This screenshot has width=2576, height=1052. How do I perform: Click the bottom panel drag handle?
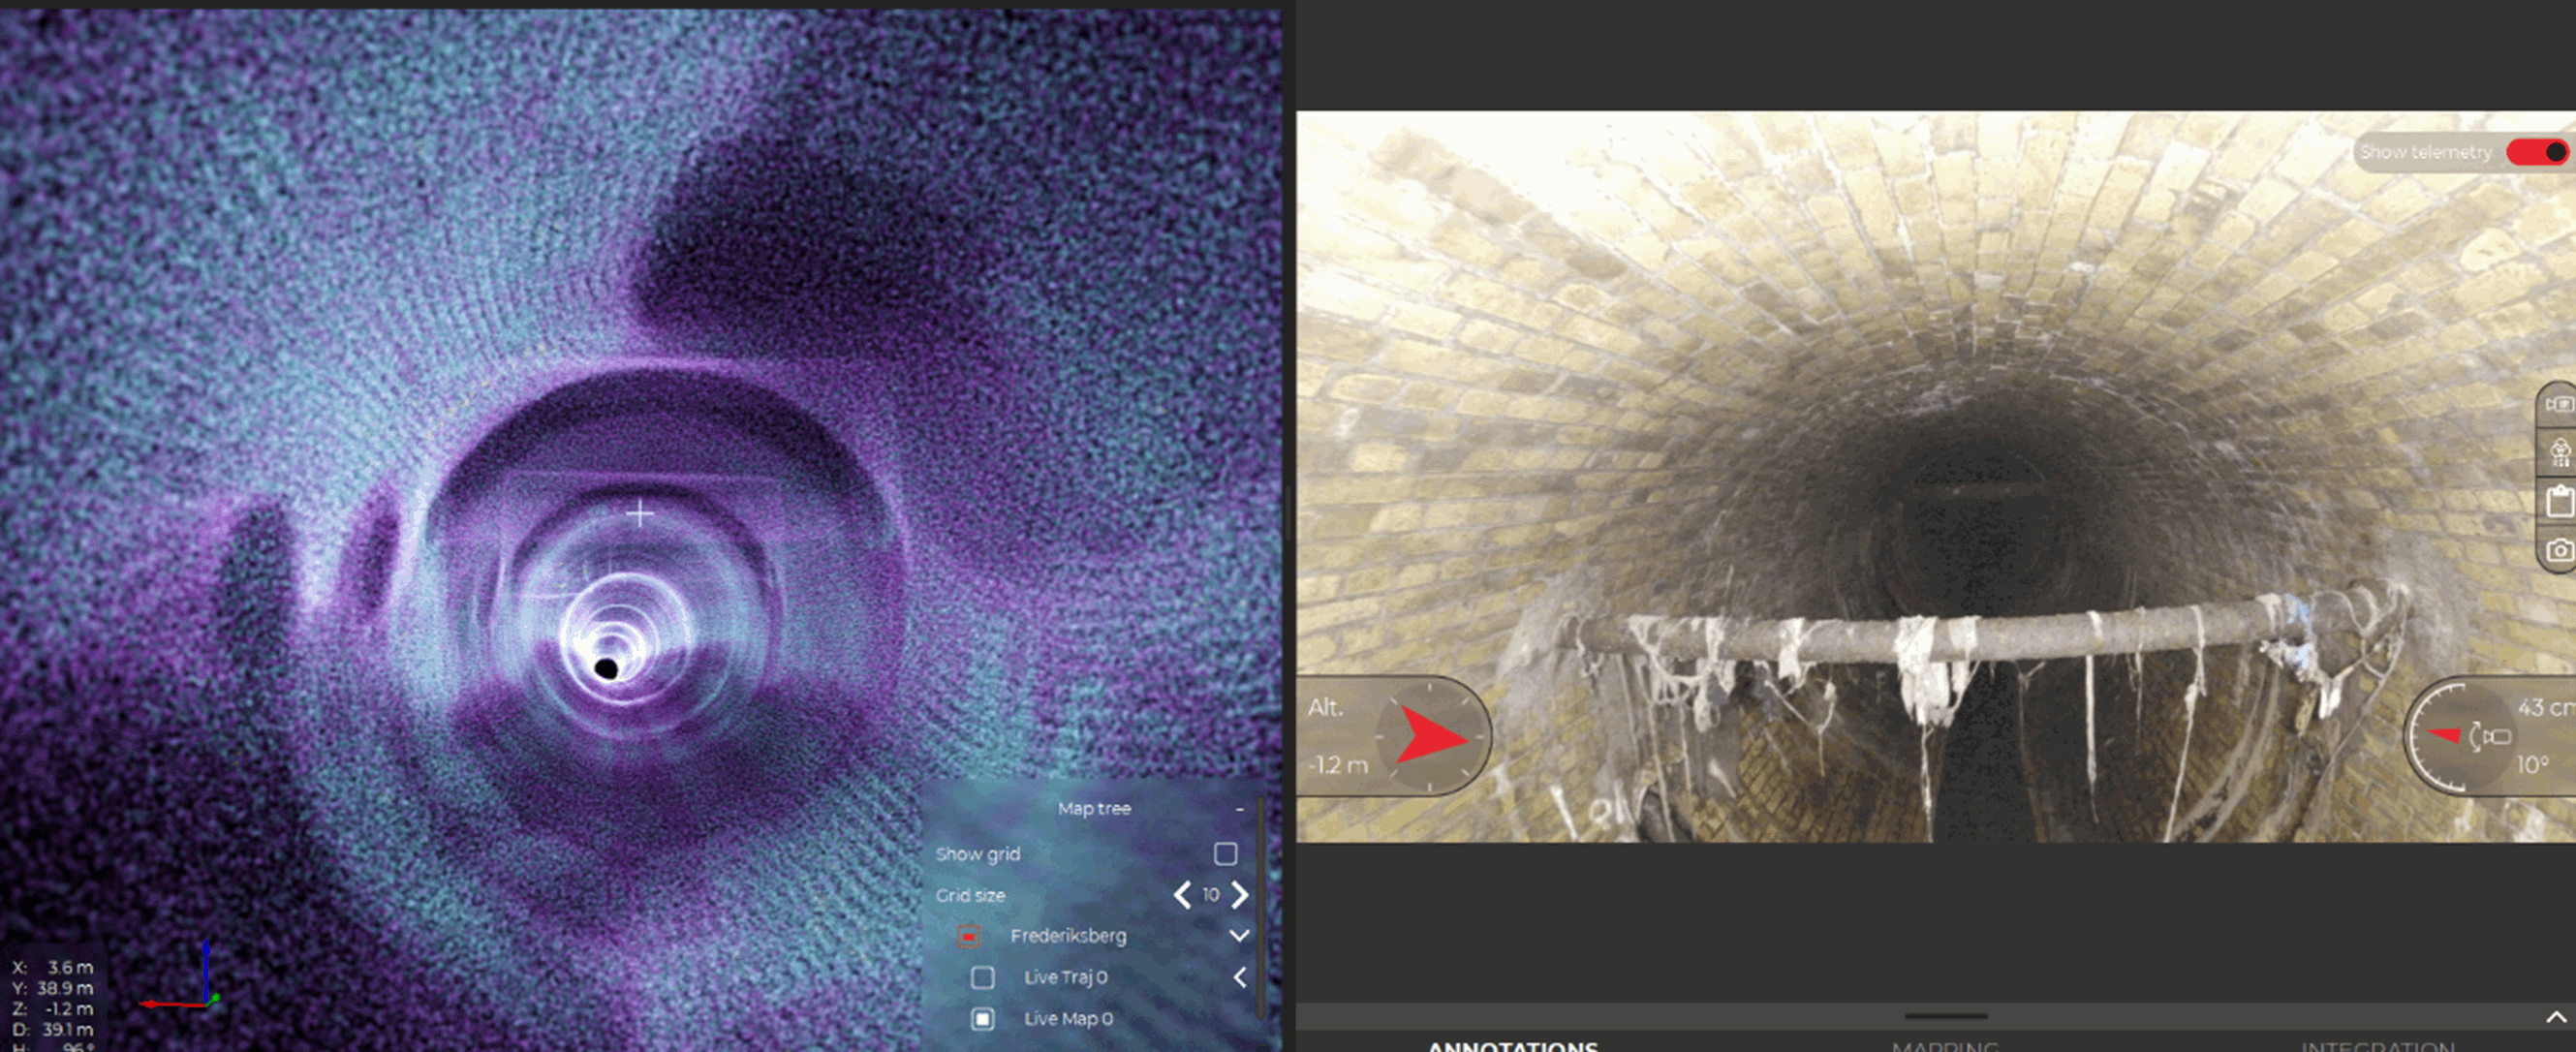[x=1945, y=1016]
